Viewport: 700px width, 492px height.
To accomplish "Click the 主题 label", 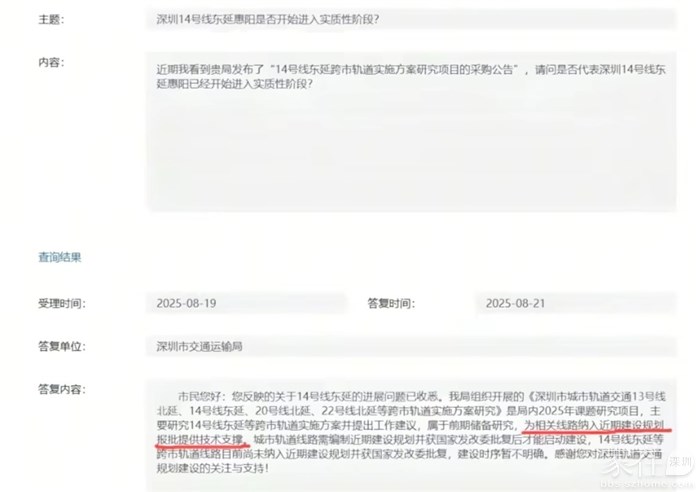I will [x=51, y=20].
